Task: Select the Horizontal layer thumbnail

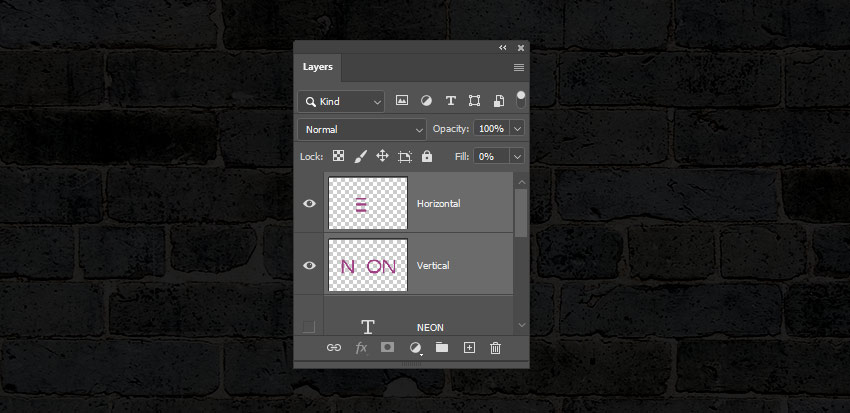Action: point(368,203)
